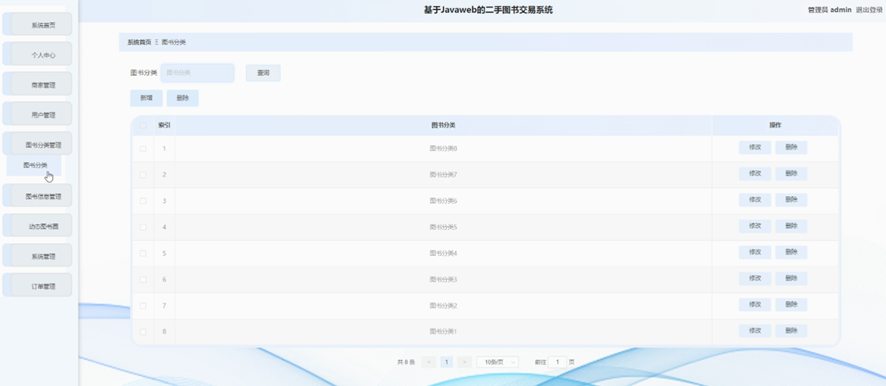This screenshot has width=886, height=386.
Task: Toggle the select-all checkbox in table header
Action: 143,125
